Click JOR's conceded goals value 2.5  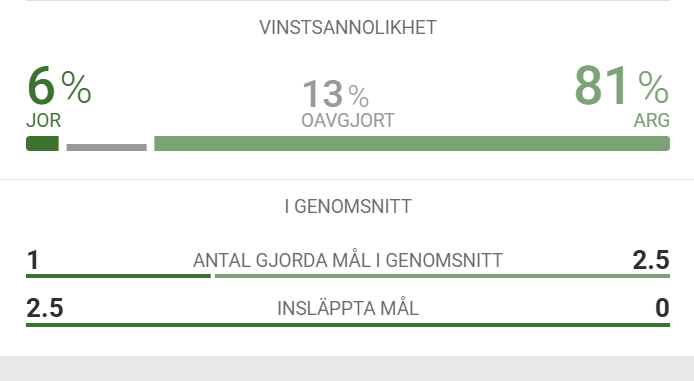(x=45, y=308)
